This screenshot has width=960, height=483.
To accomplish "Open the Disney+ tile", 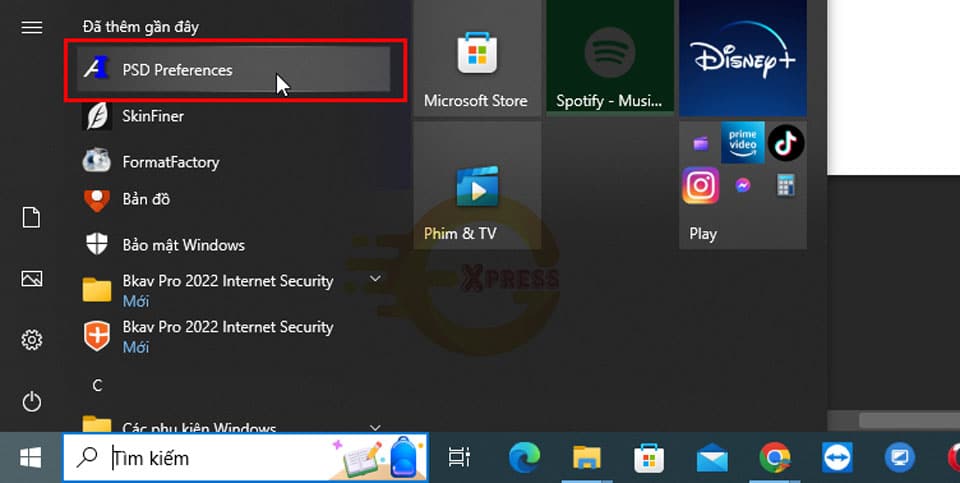I will [x=742, y=58].
